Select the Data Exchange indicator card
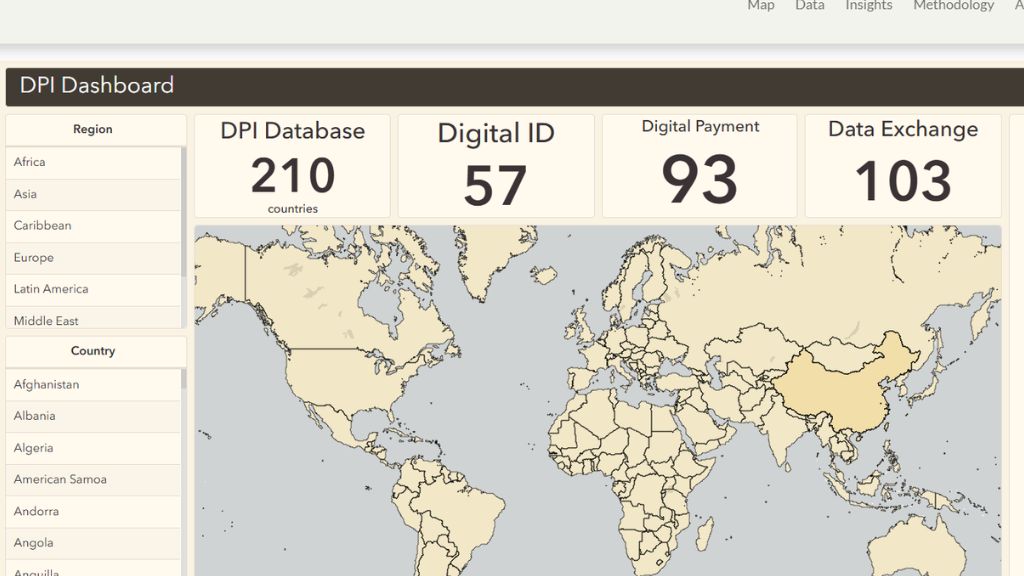This screenshot has height=576, width=1024. point(902,165)
